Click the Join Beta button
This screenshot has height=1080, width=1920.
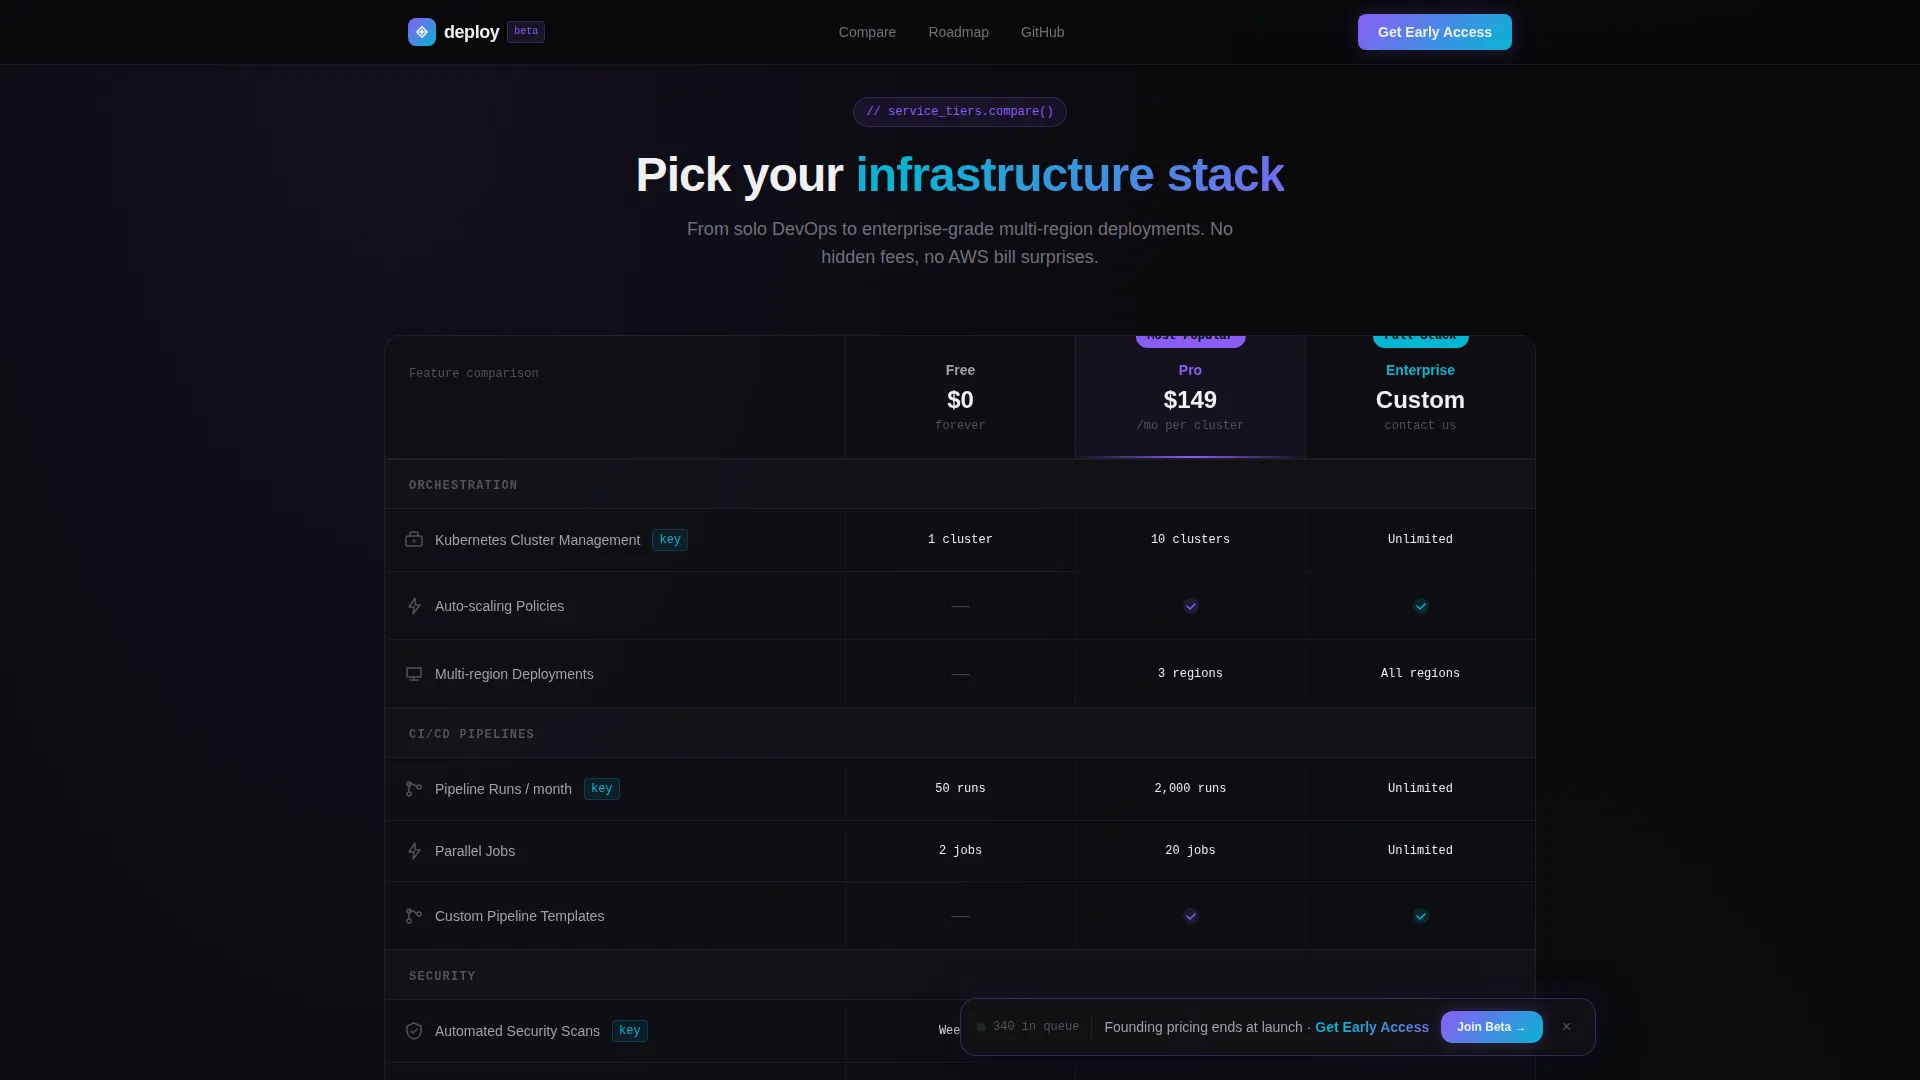[x=1491, y=1027]
